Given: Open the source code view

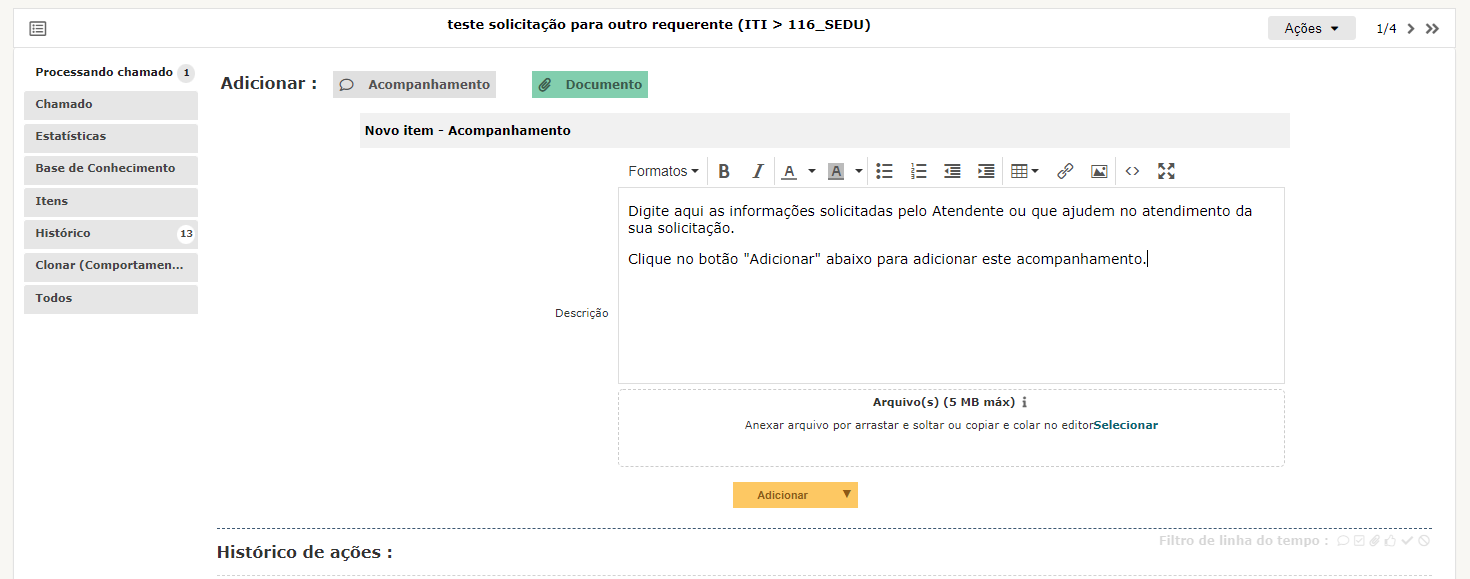Looking at the screenshot, I should (x=1132, y=171).
